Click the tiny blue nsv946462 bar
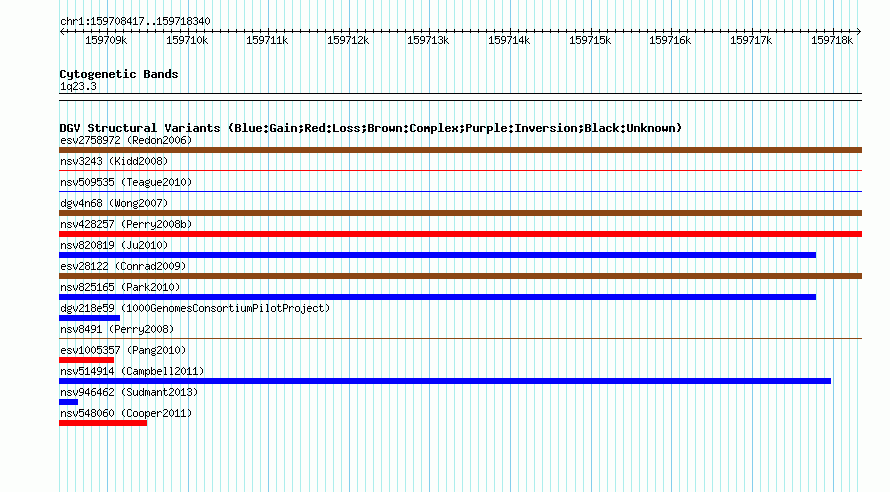 coord(69,402)
